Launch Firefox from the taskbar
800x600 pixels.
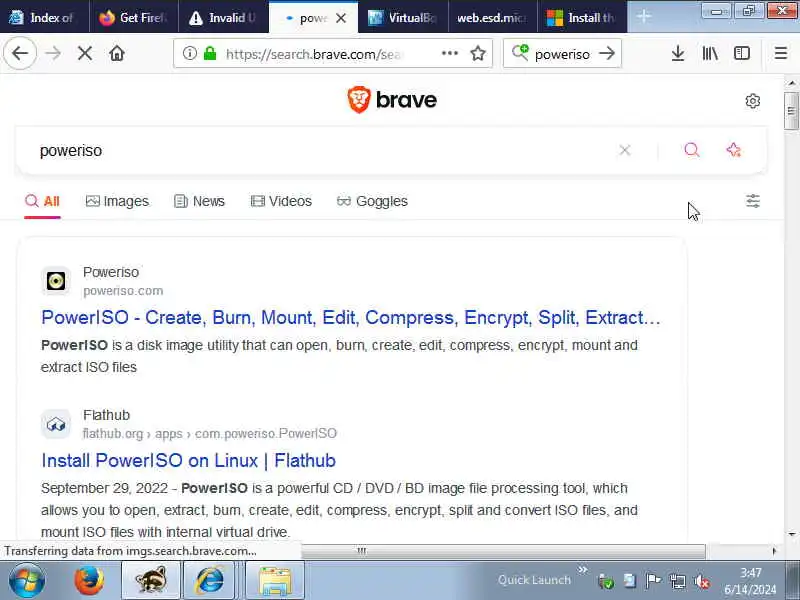(89, 581)
